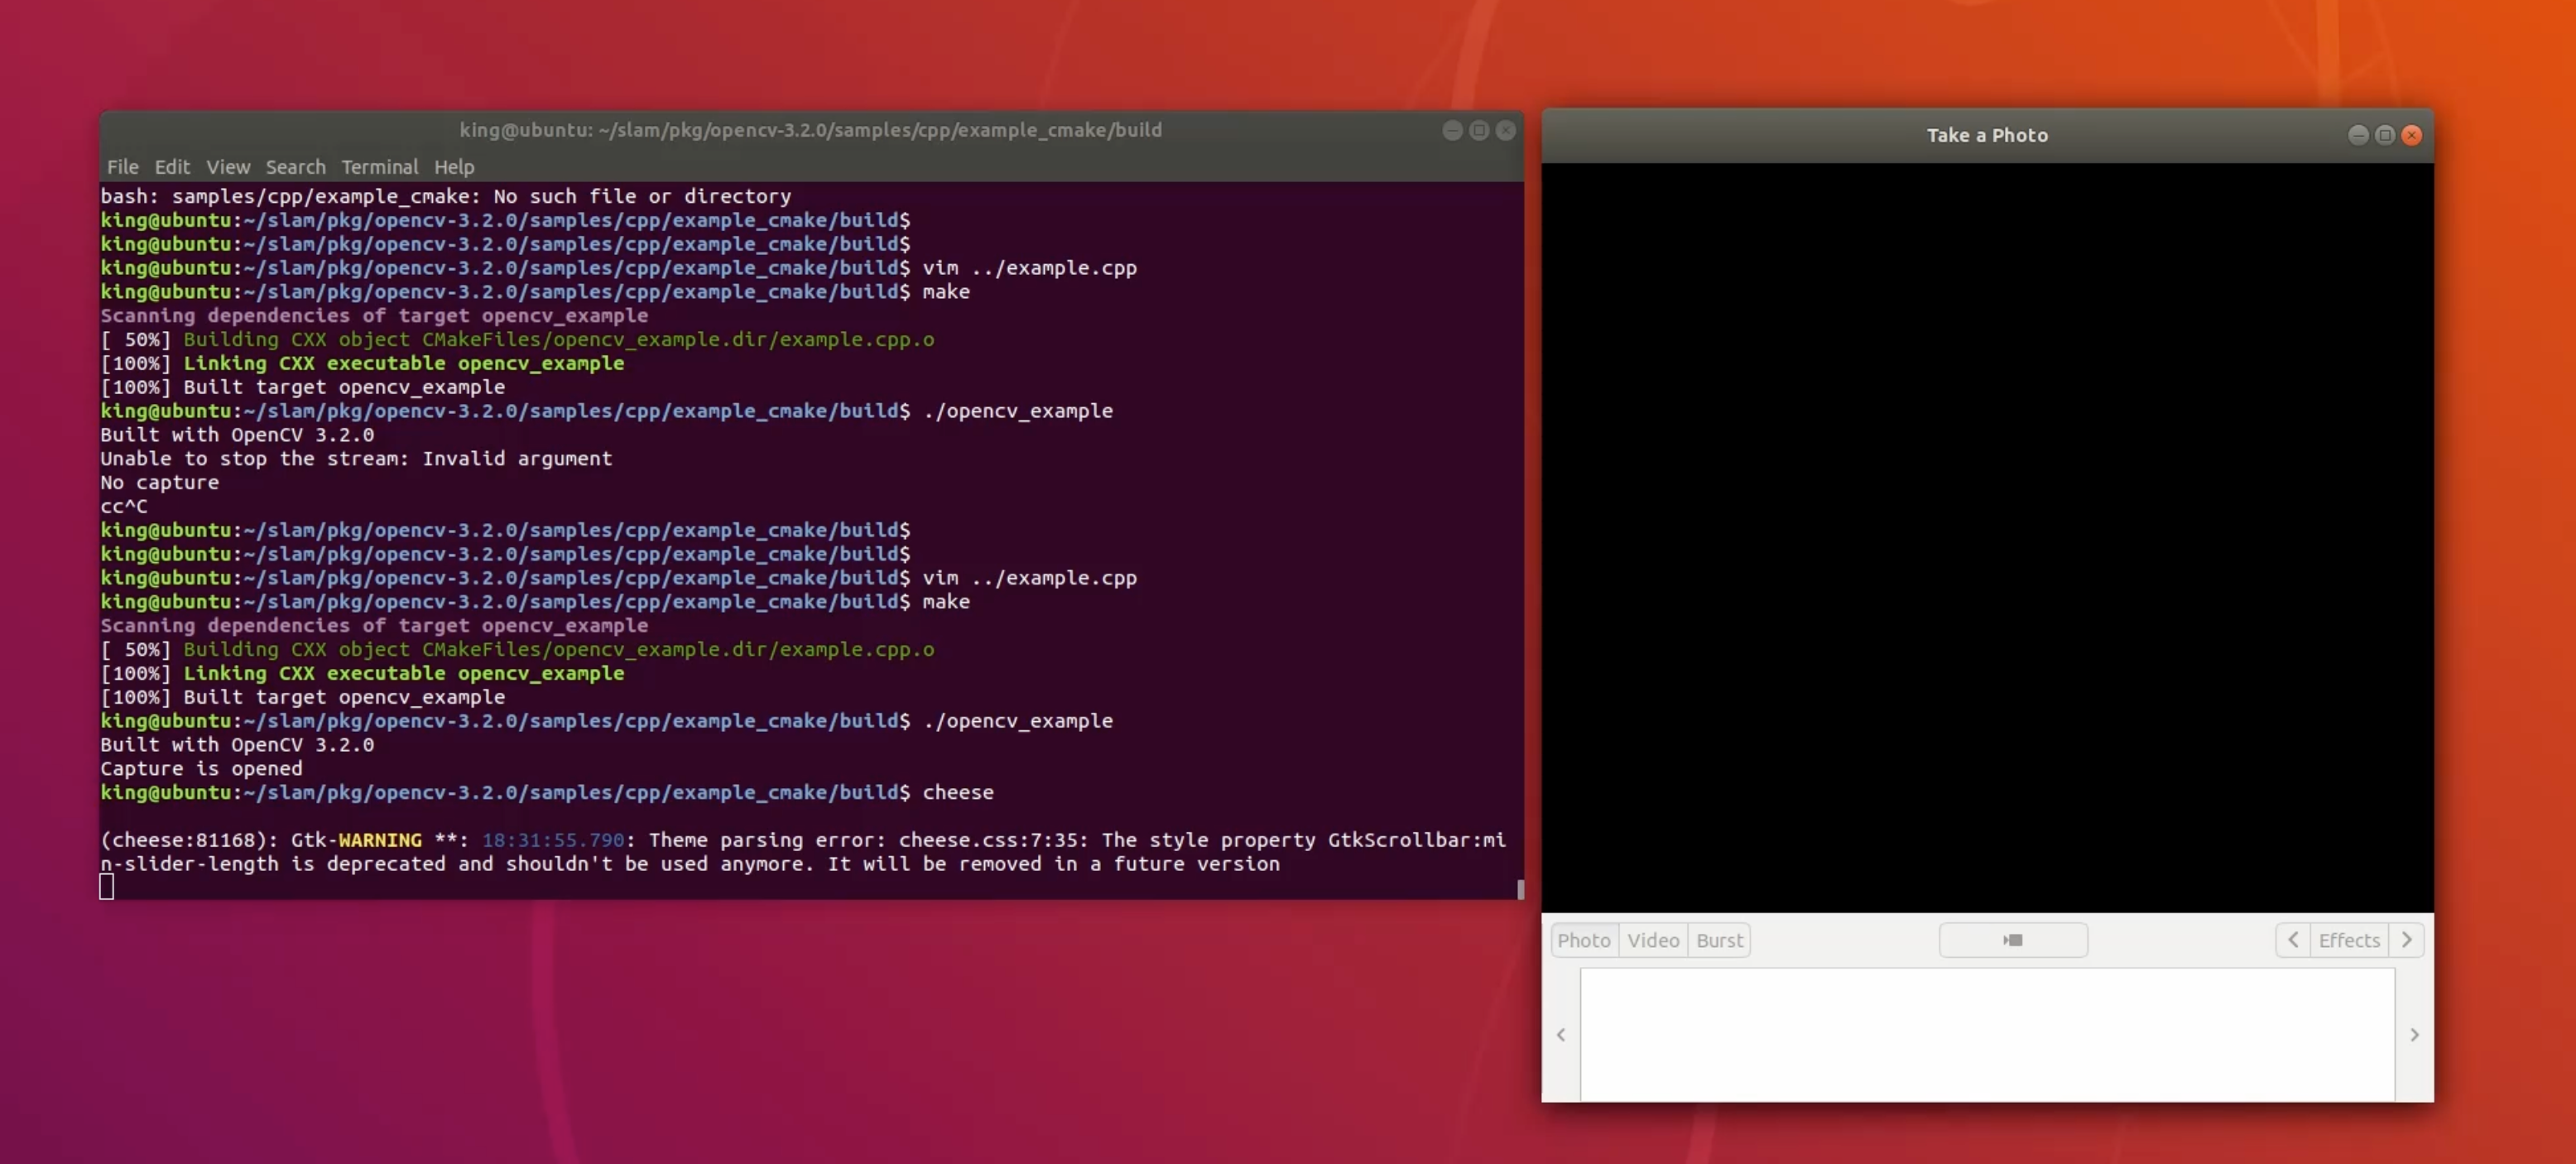Toggle the Effects button in Cheese
Screen dimensions: 2576x1164
tap(2349, 940)
